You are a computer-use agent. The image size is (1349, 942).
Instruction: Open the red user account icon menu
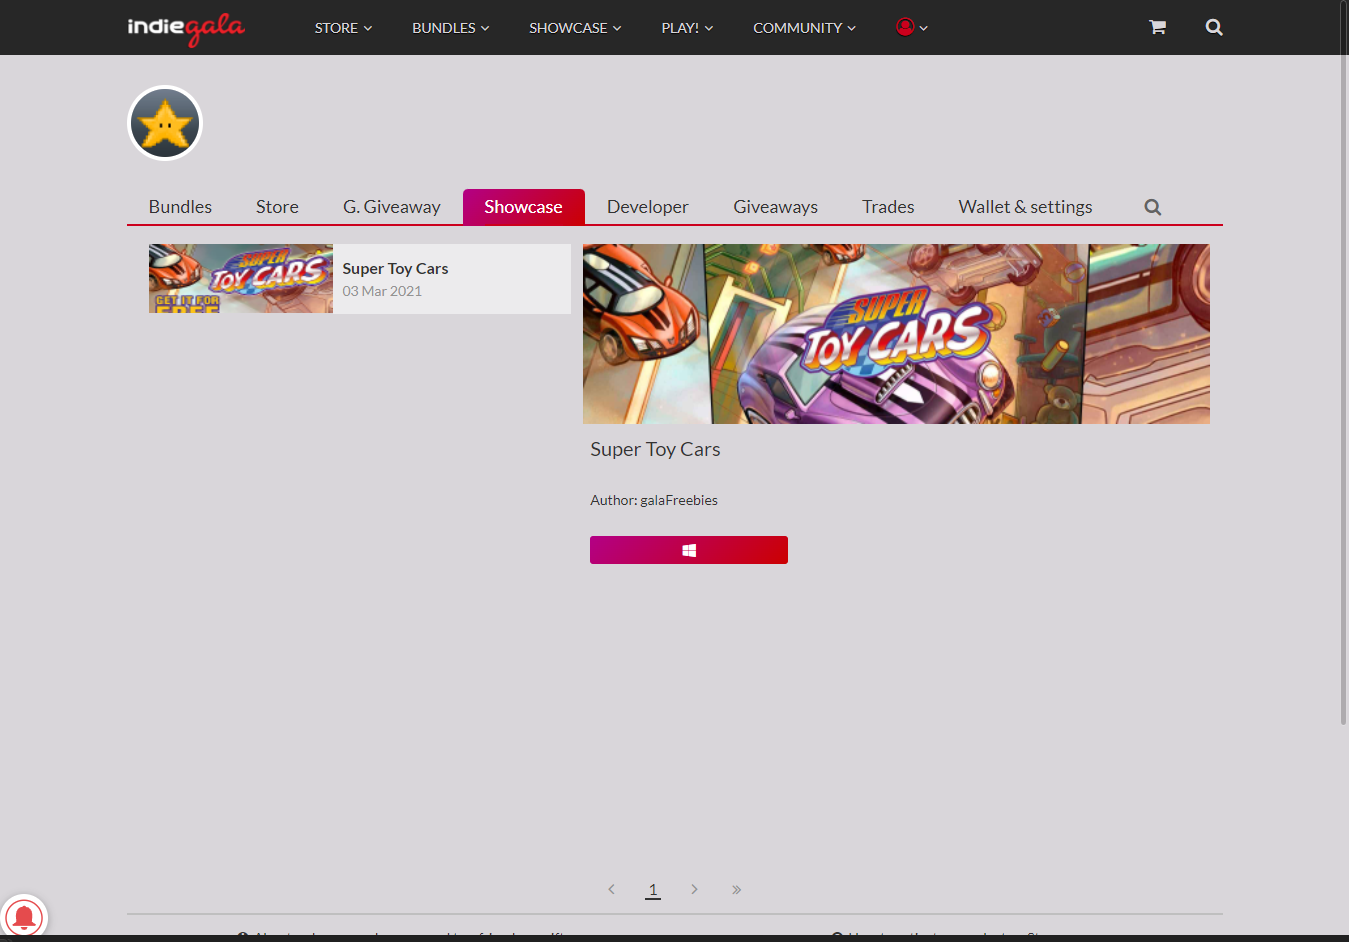(x=912, y=27)
